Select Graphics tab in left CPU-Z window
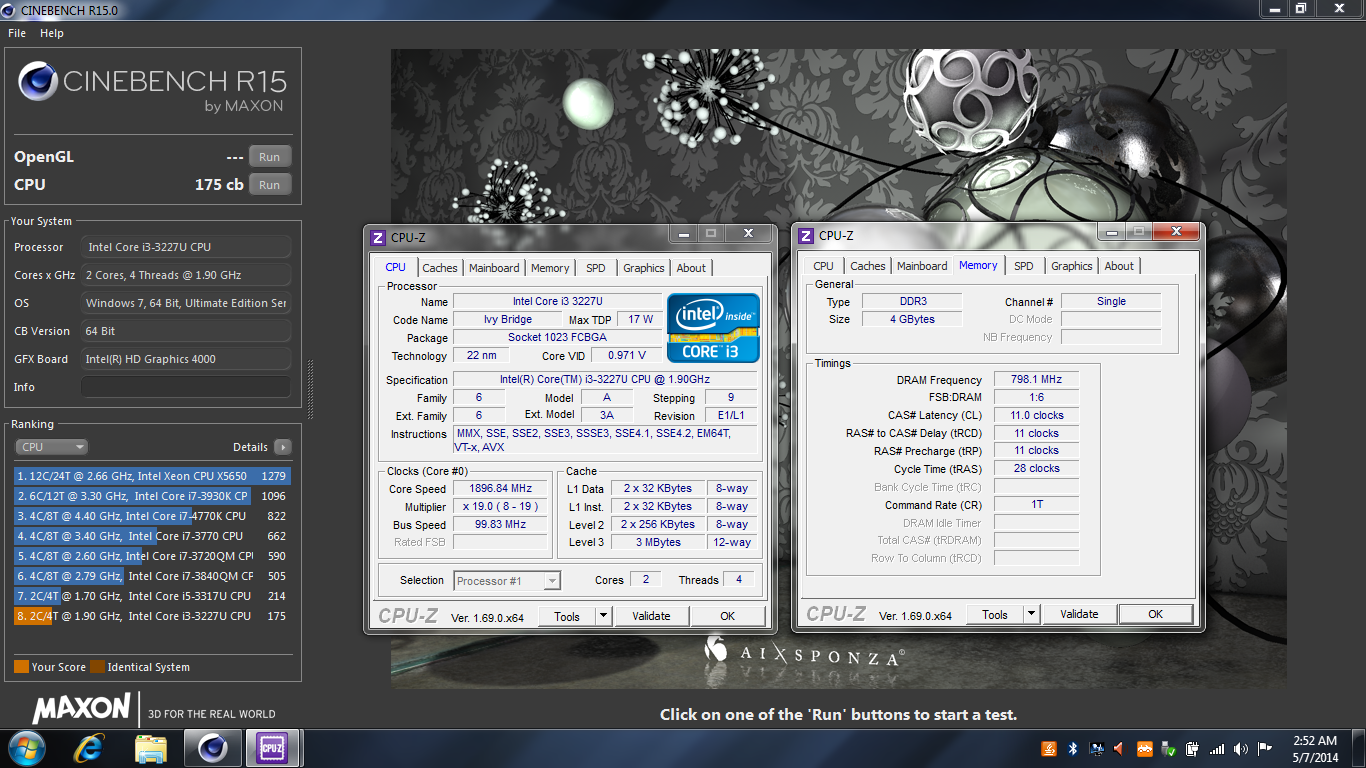 pos(644,268)
